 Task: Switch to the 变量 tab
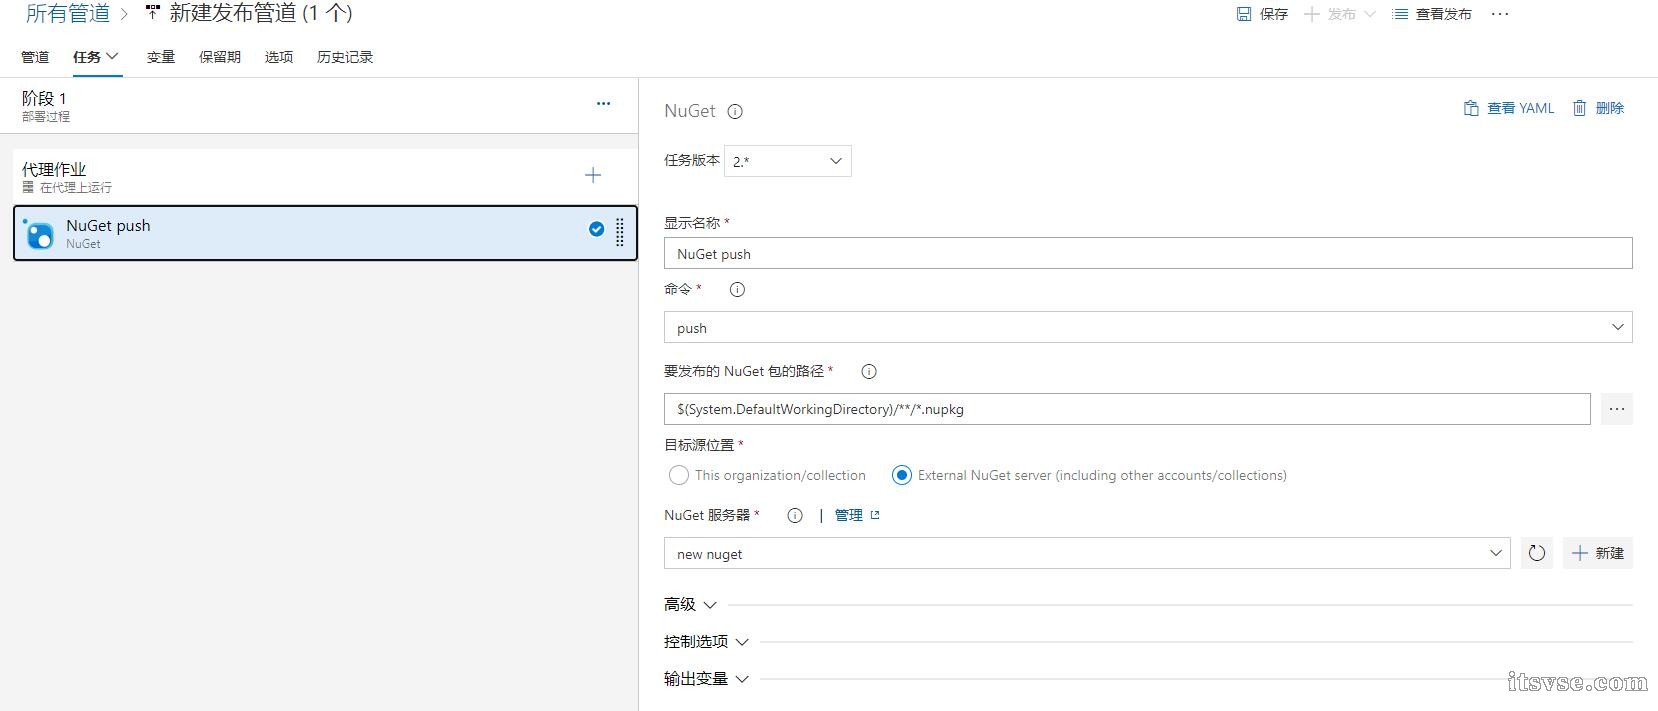click(x=161, y=57)
